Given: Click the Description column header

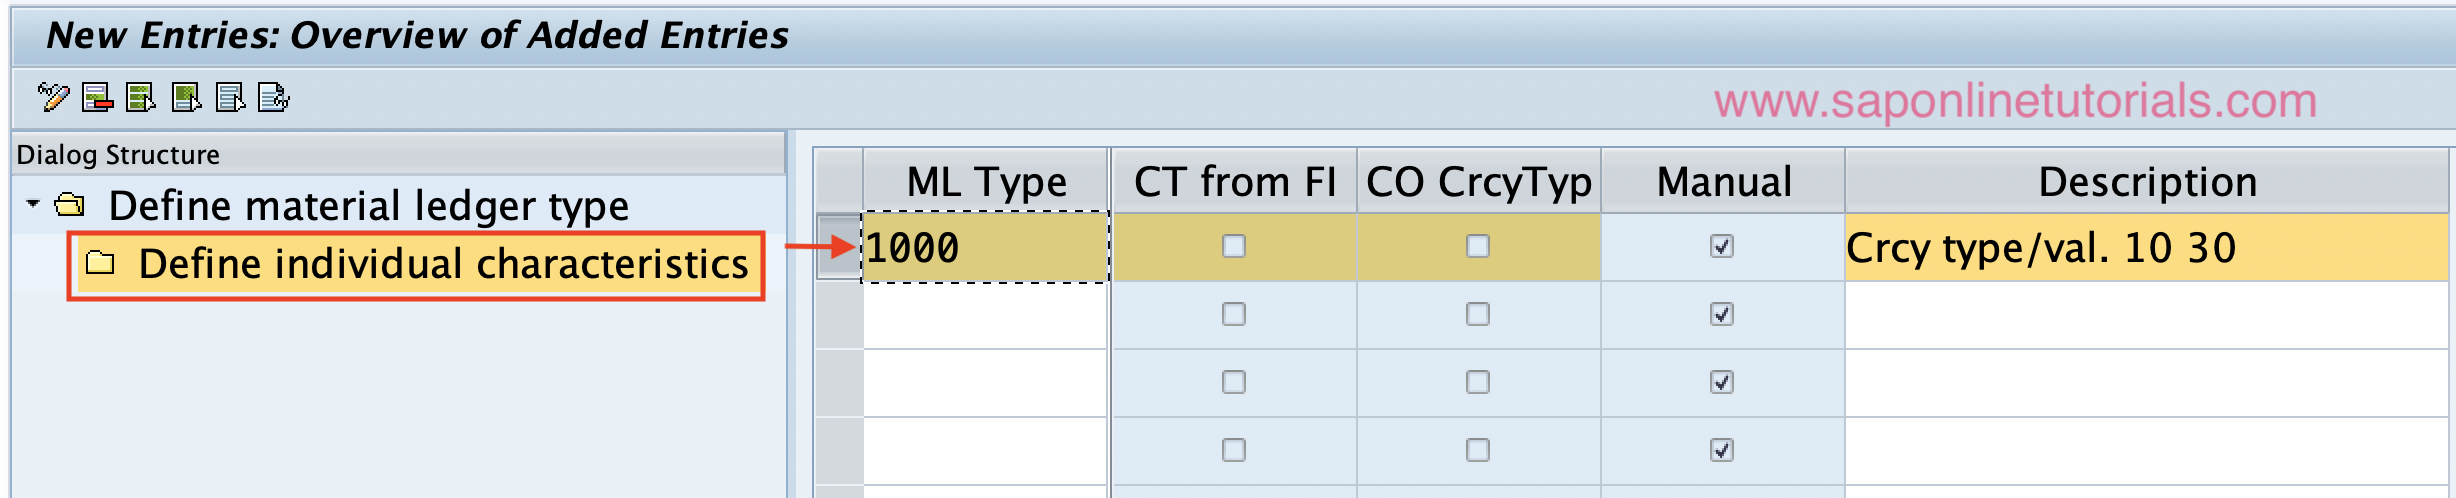Looking at the screenshot, I should coord(2147,181).
